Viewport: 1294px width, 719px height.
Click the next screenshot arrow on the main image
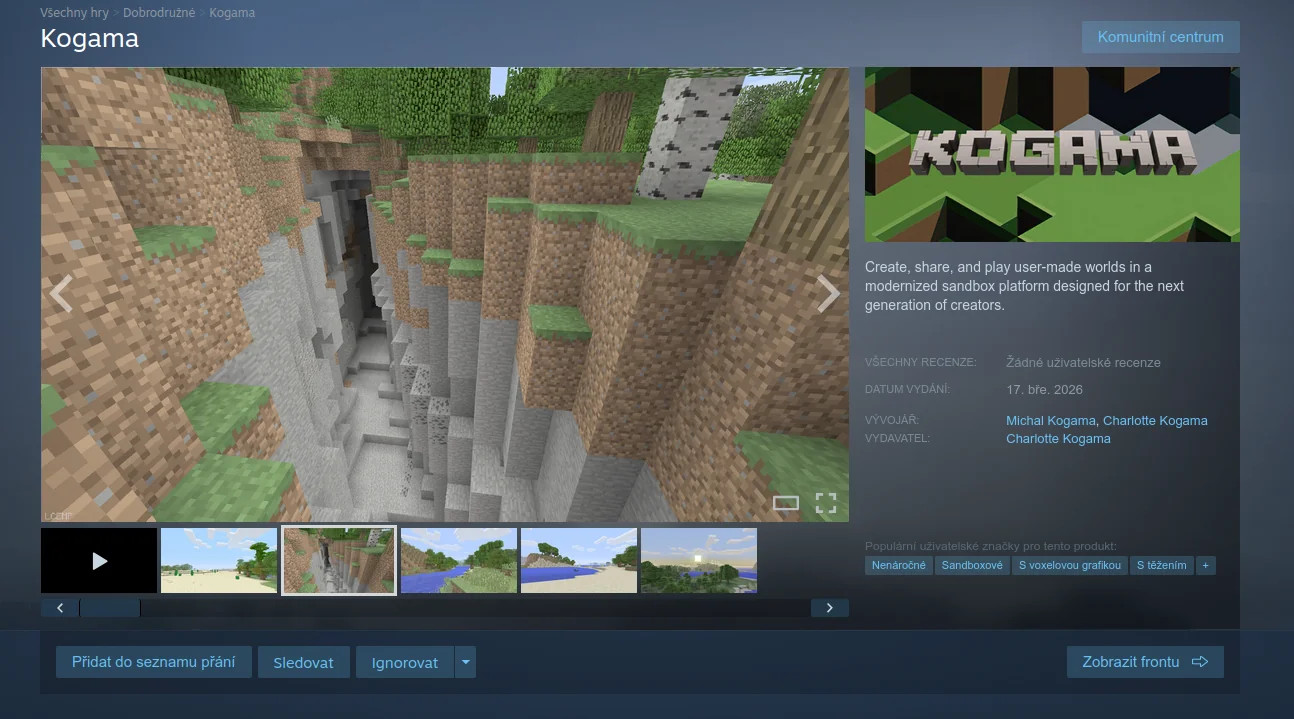click(827, 294)
